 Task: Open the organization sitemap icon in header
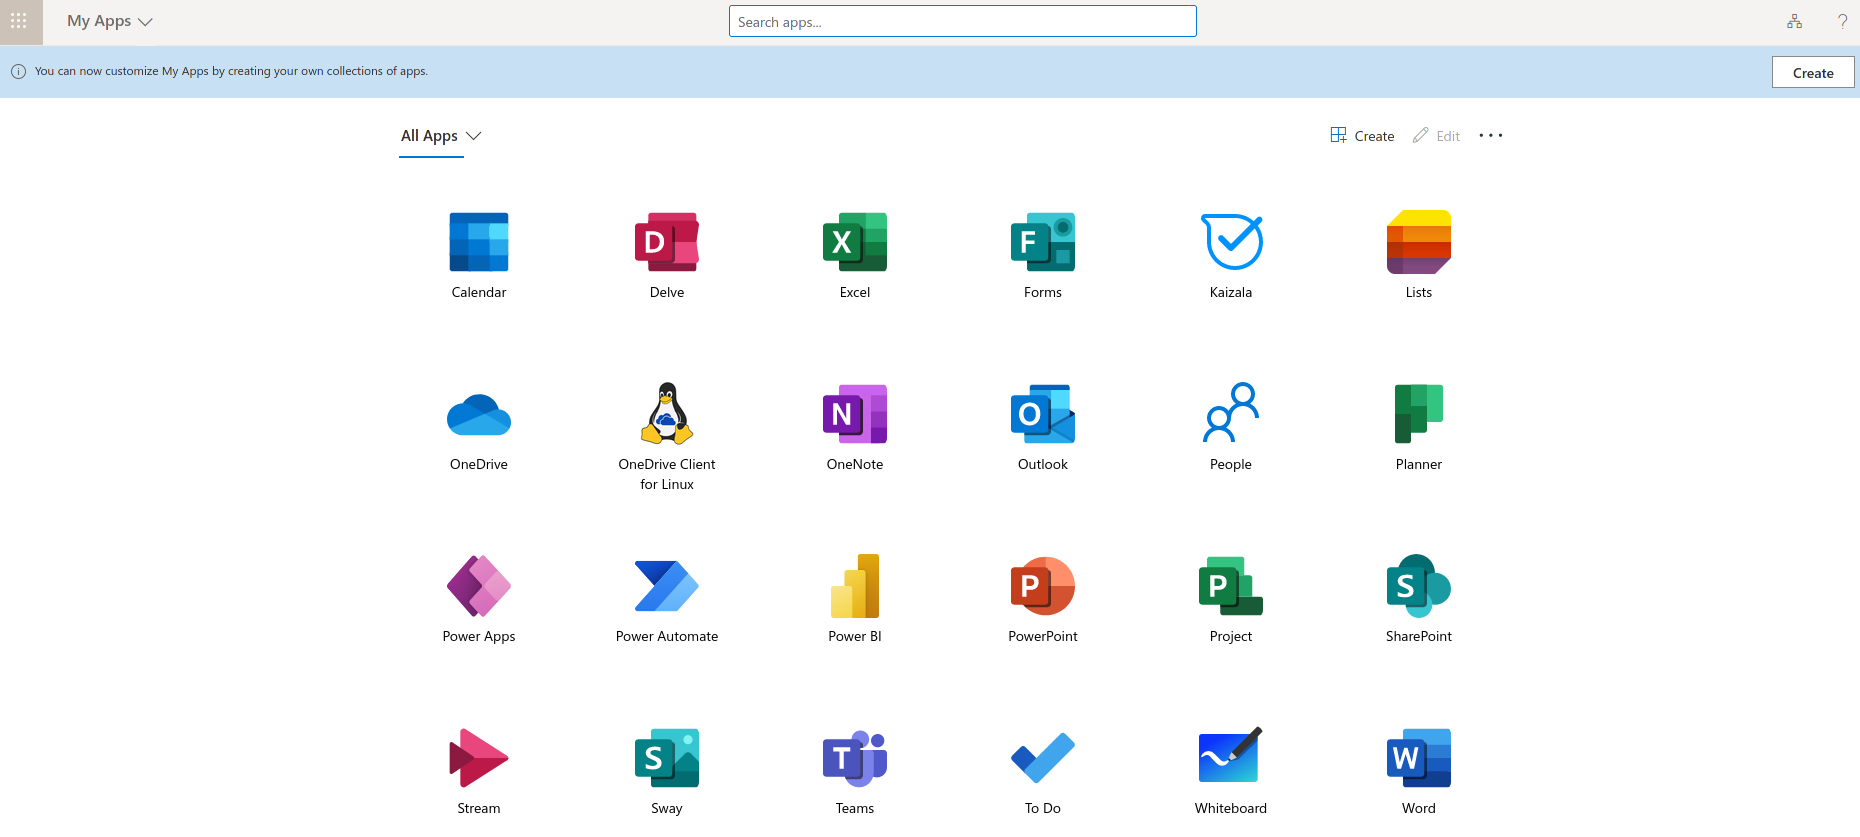point(1794,21)
